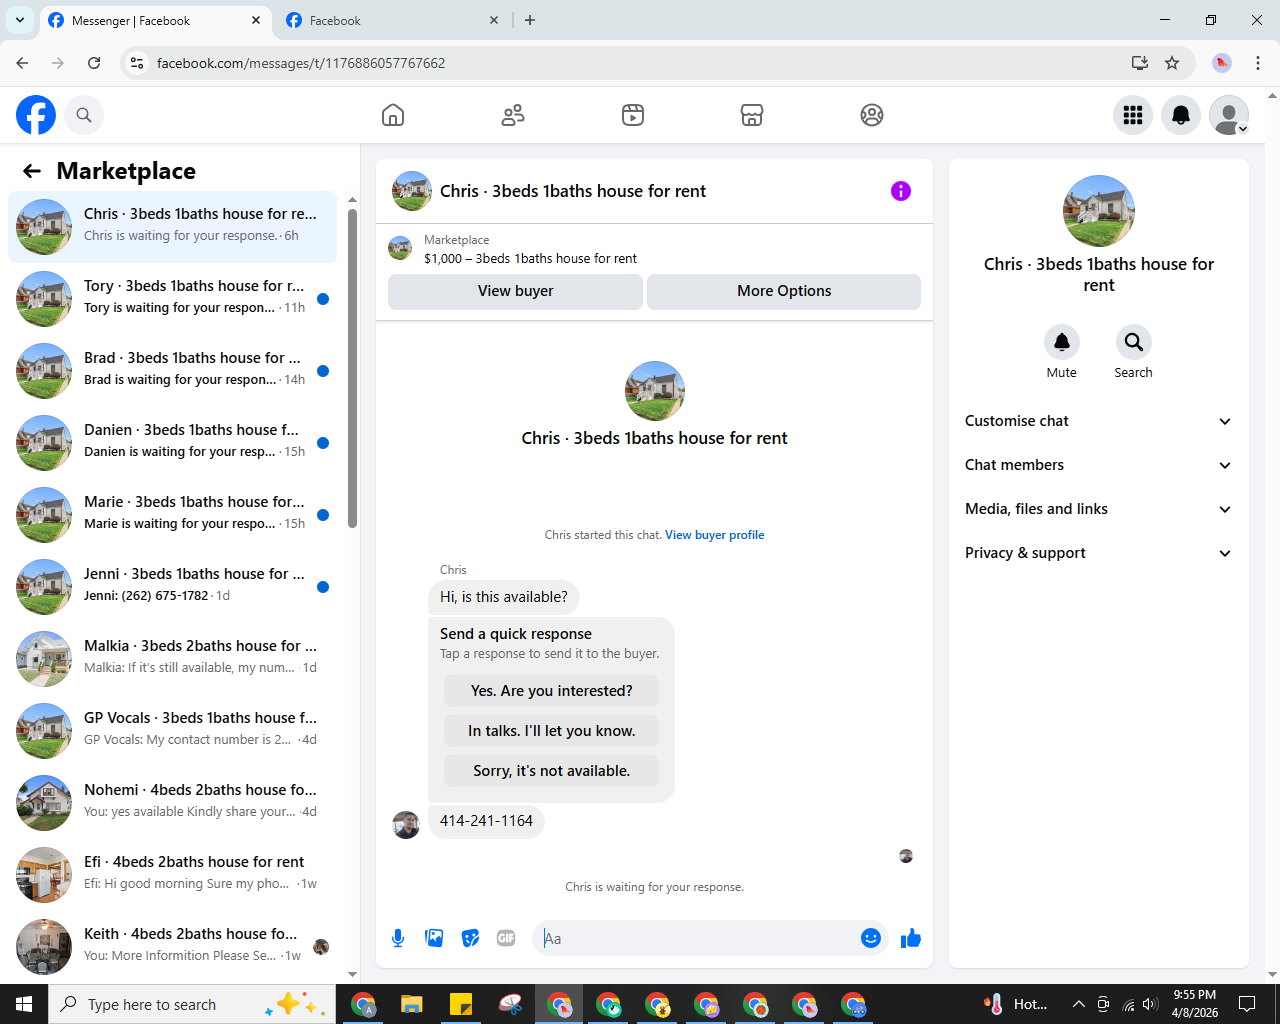
Task: Open the emoji picker smiley icon
Action: click(x=871, y=938)
